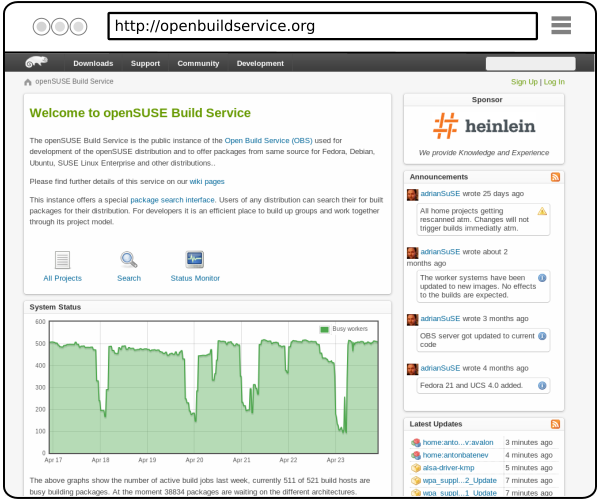Click the second browser window circle button

coord(60,27)
